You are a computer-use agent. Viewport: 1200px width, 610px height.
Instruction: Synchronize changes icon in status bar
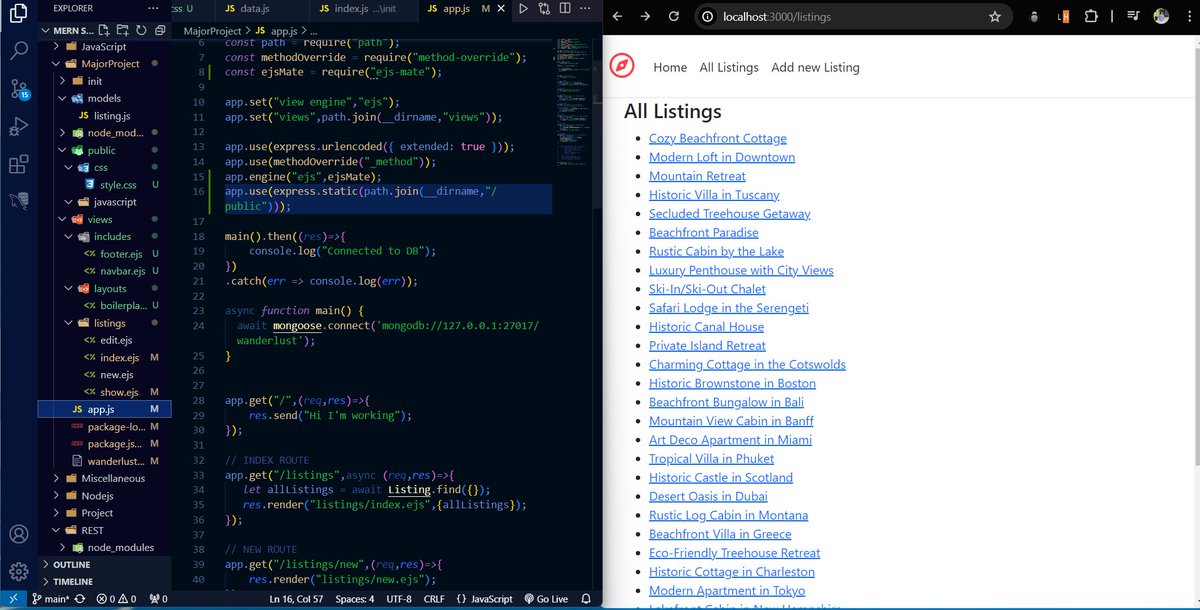pyautogui.click(x=79, y=599)
